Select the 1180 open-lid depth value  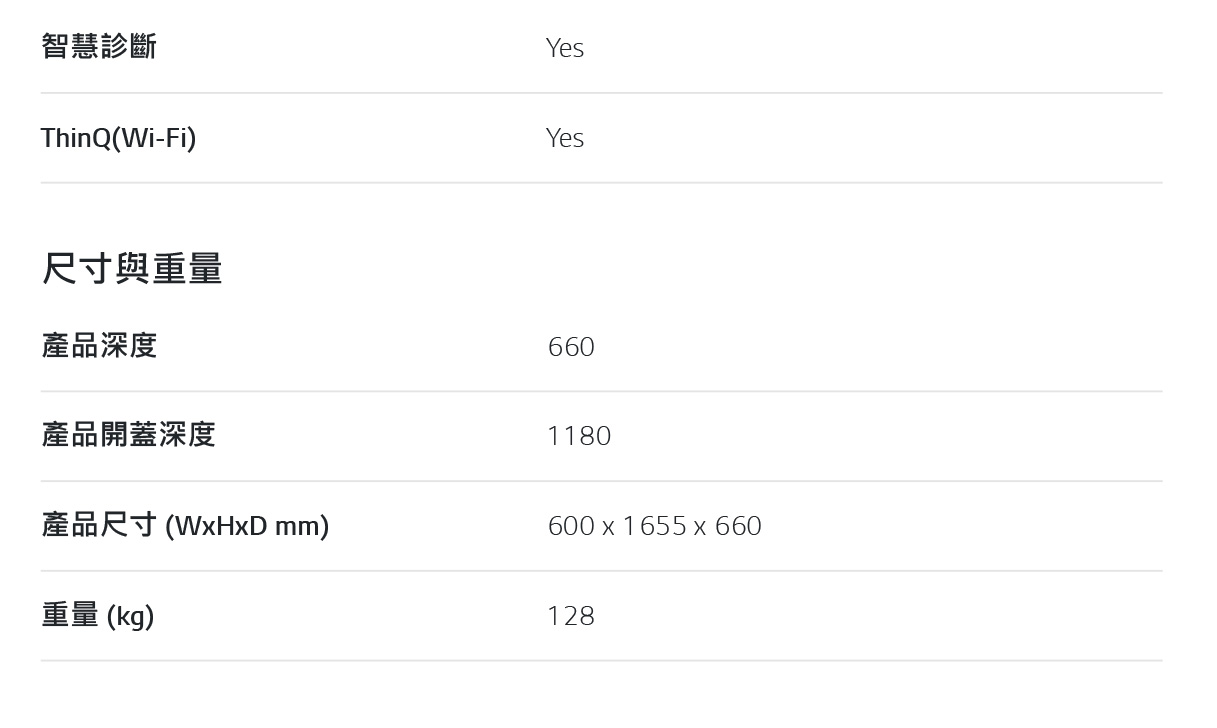(x=579, y=436)
